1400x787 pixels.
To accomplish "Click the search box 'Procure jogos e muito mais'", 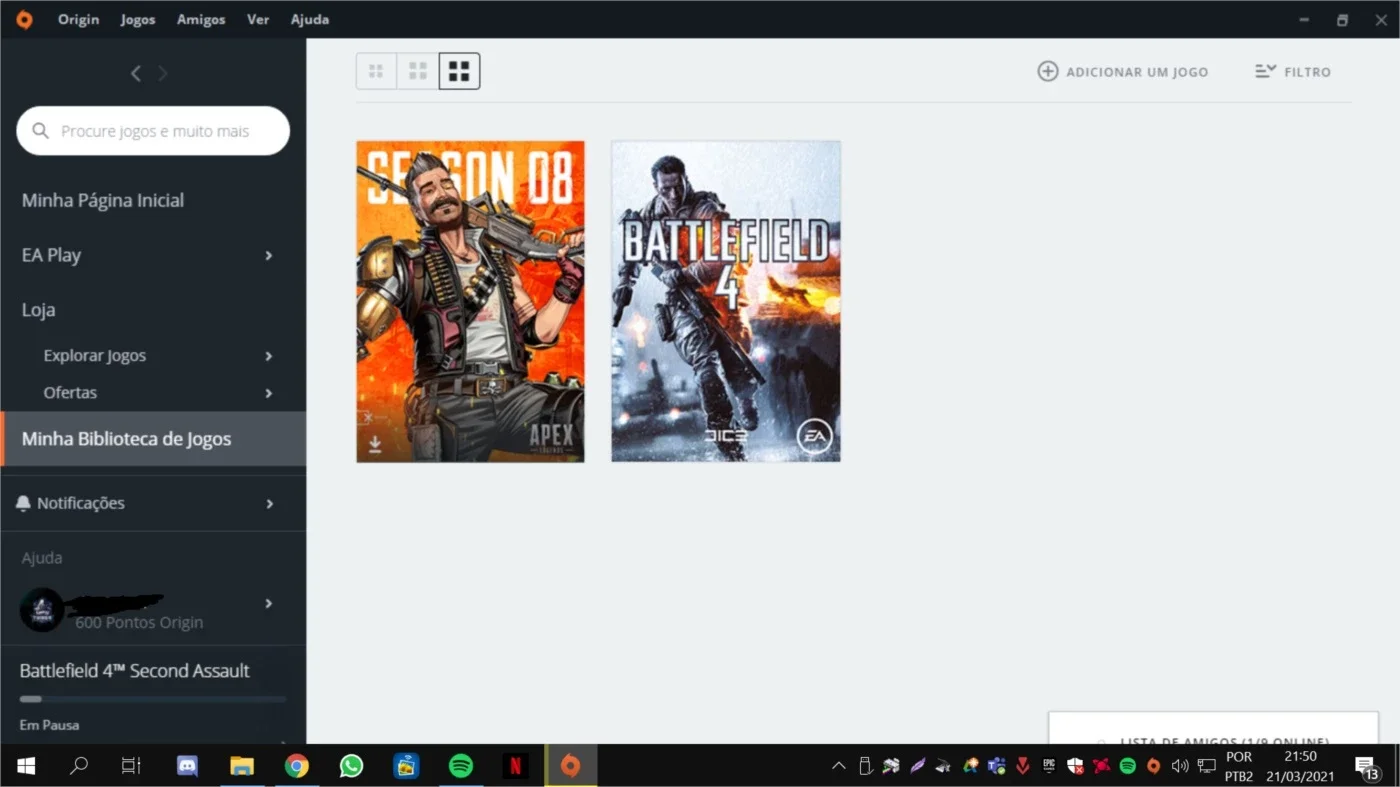I will pos(153,131).
